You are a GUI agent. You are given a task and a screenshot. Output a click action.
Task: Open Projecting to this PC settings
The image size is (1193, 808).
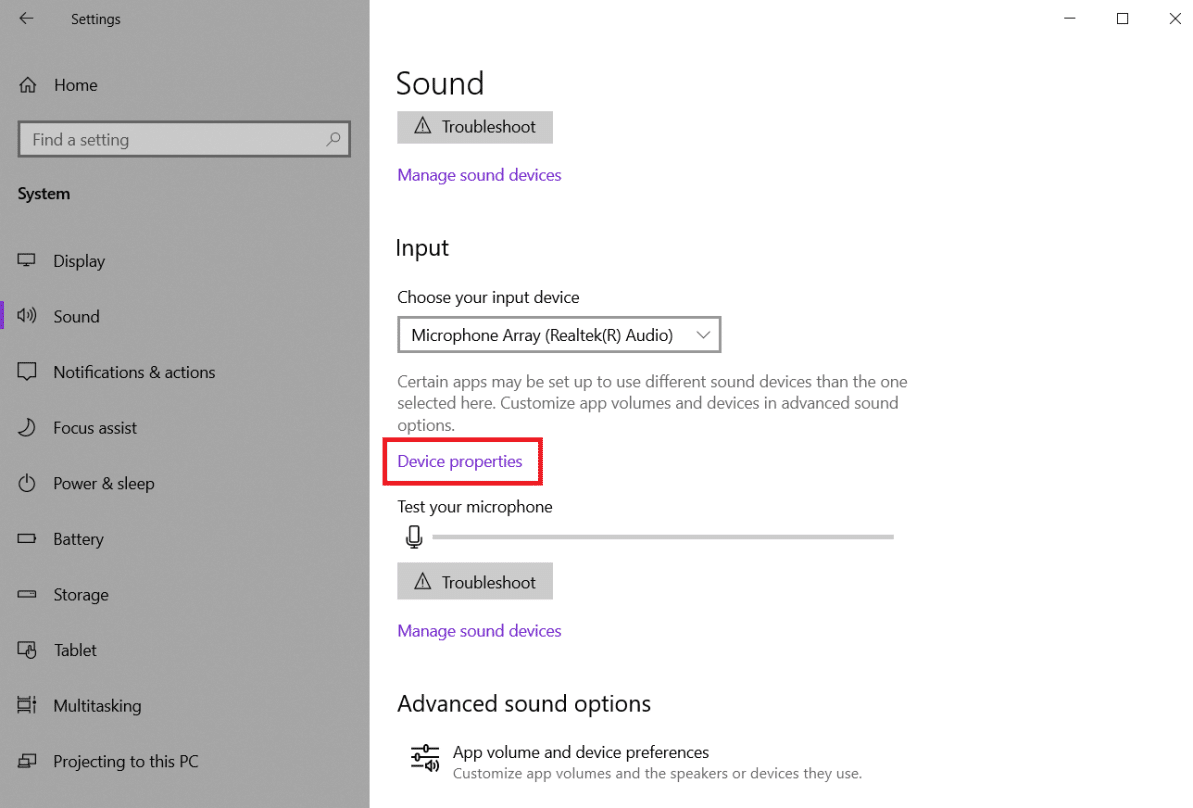pyautogui.click(x=126, y=761)
